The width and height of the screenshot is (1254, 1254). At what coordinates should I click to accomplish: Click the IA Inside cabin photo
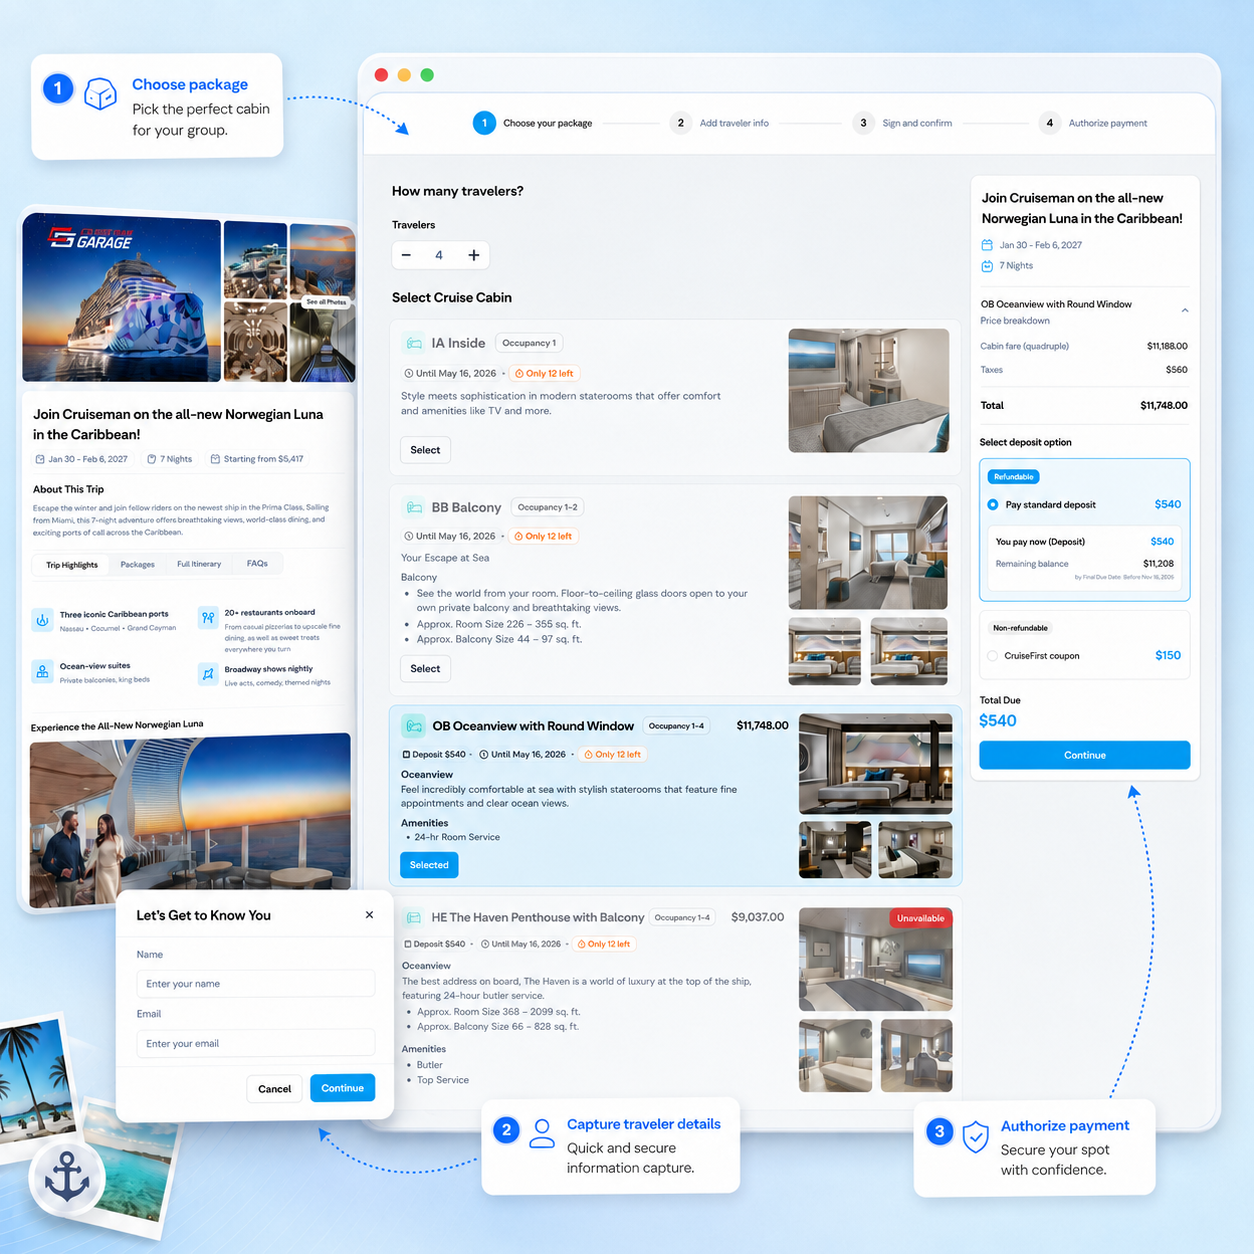pos(869,391)
